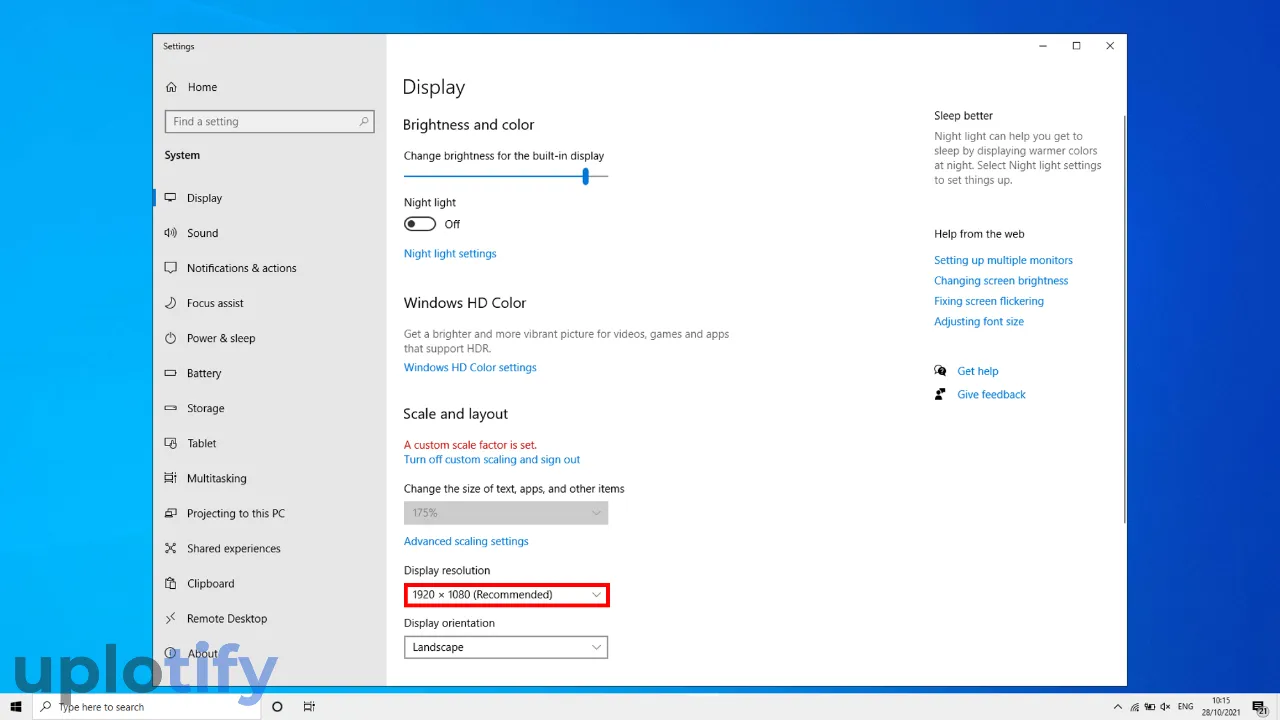Viewport: 1280px width, 720px height.
Task: Click Setting up multiple monitors link
Action: [1003, 260]
